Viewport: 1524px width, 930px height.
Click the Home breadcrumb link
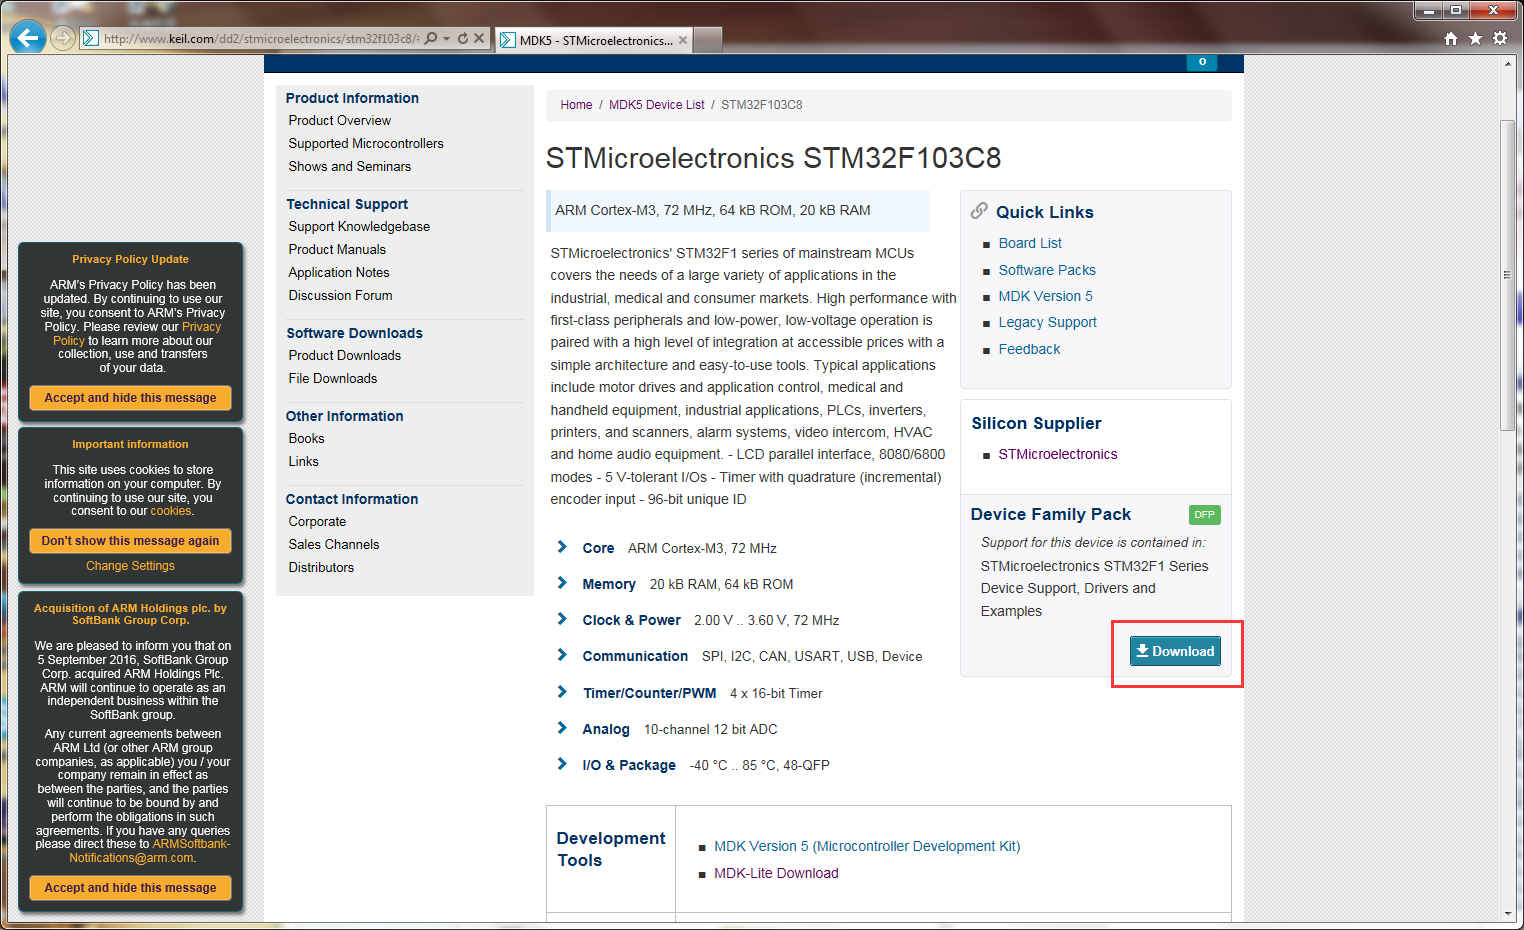(x=576, y=105)
